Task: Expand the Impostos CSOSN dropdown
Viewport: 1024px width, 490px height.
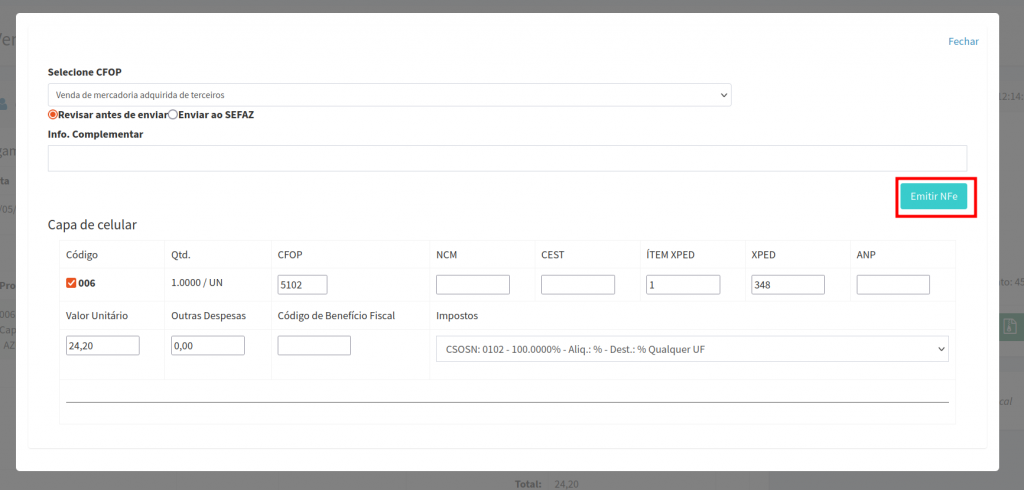Action: point(690,348)
